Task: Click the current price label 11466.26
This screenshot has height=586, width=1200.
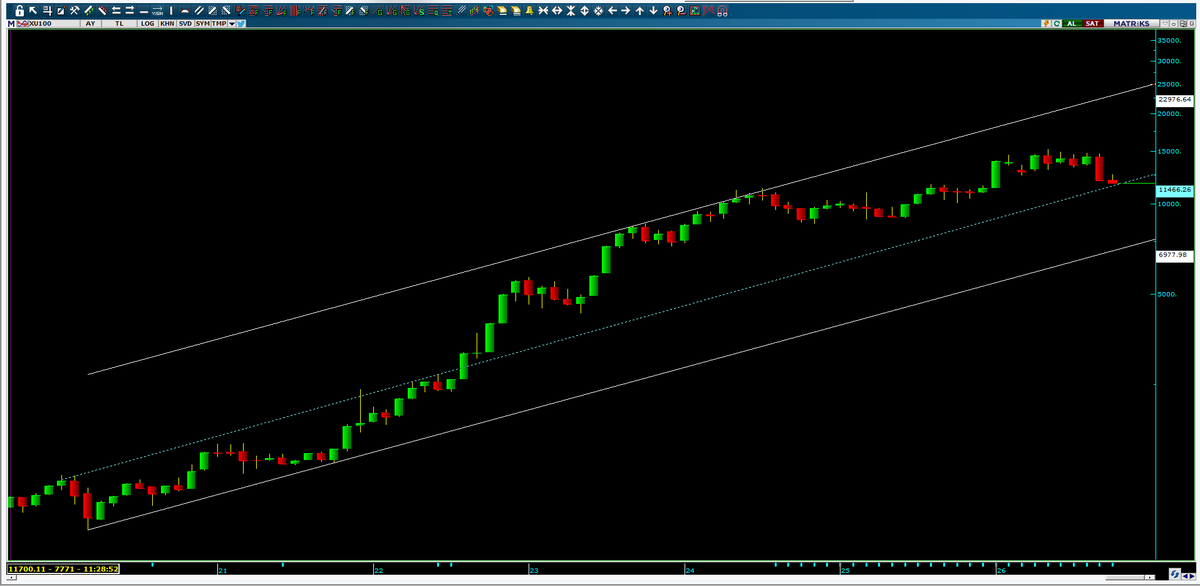Action: click(1174, 189)
